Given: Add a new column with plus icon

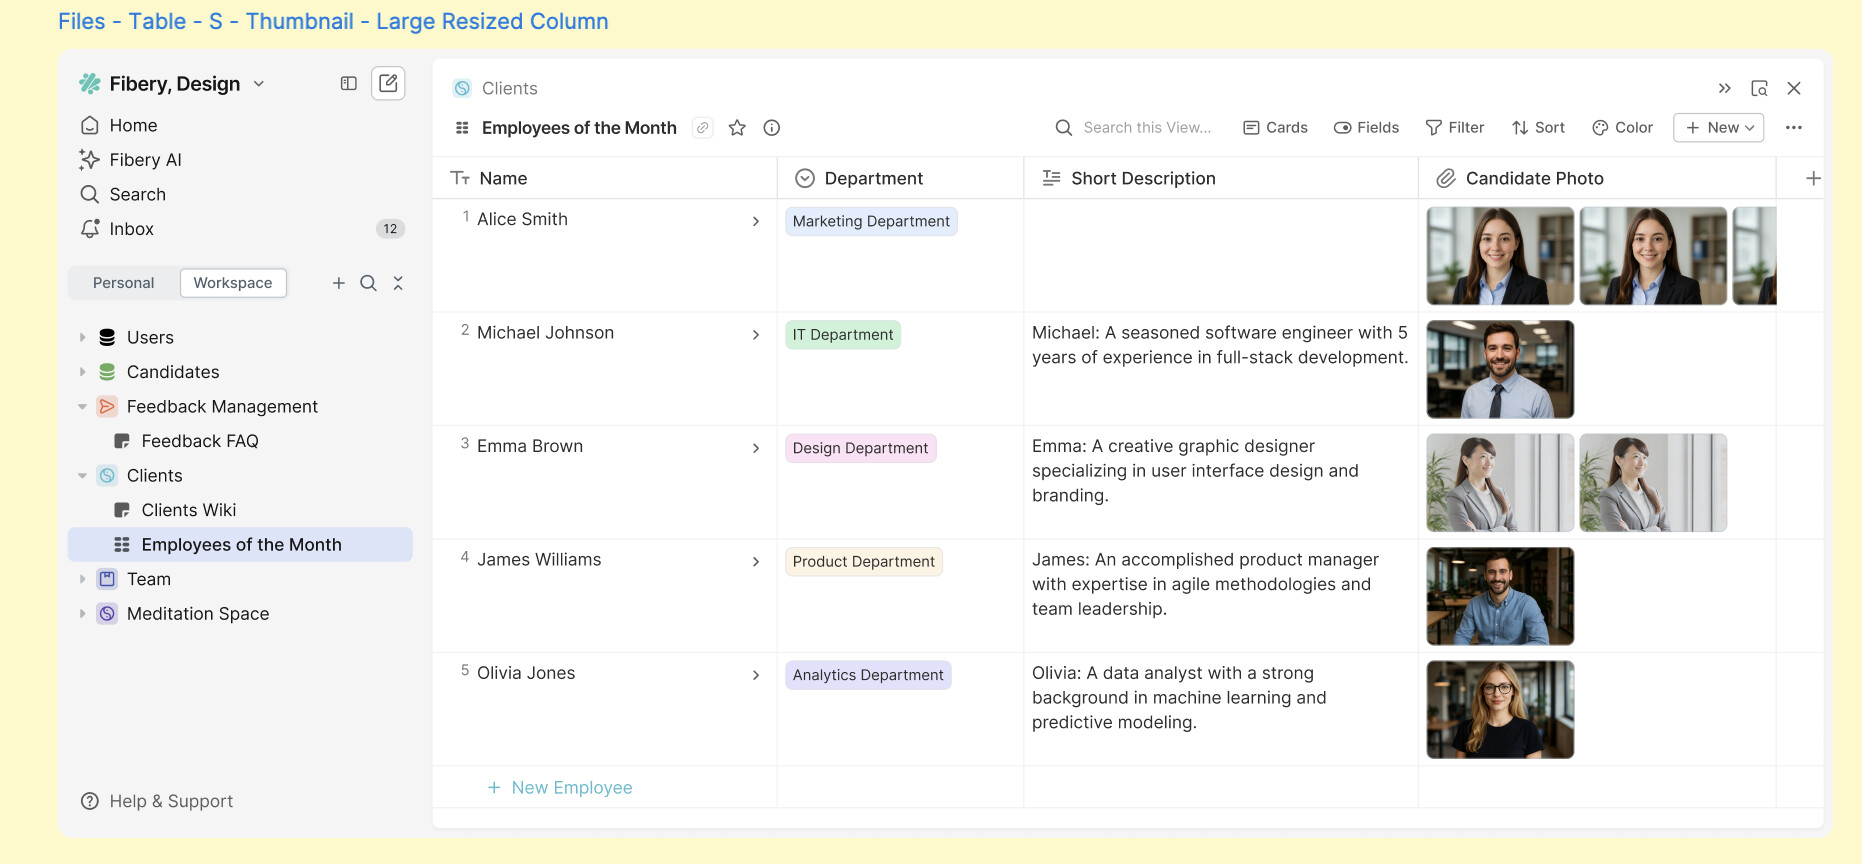Looking at the screenshot, I should pos(1812,178).
